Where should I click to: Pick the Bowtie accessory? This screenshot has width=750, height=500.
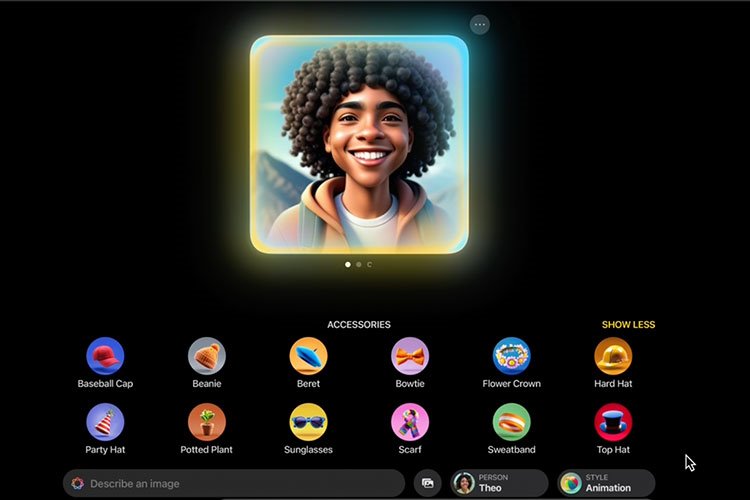click(x=410, y=356)
